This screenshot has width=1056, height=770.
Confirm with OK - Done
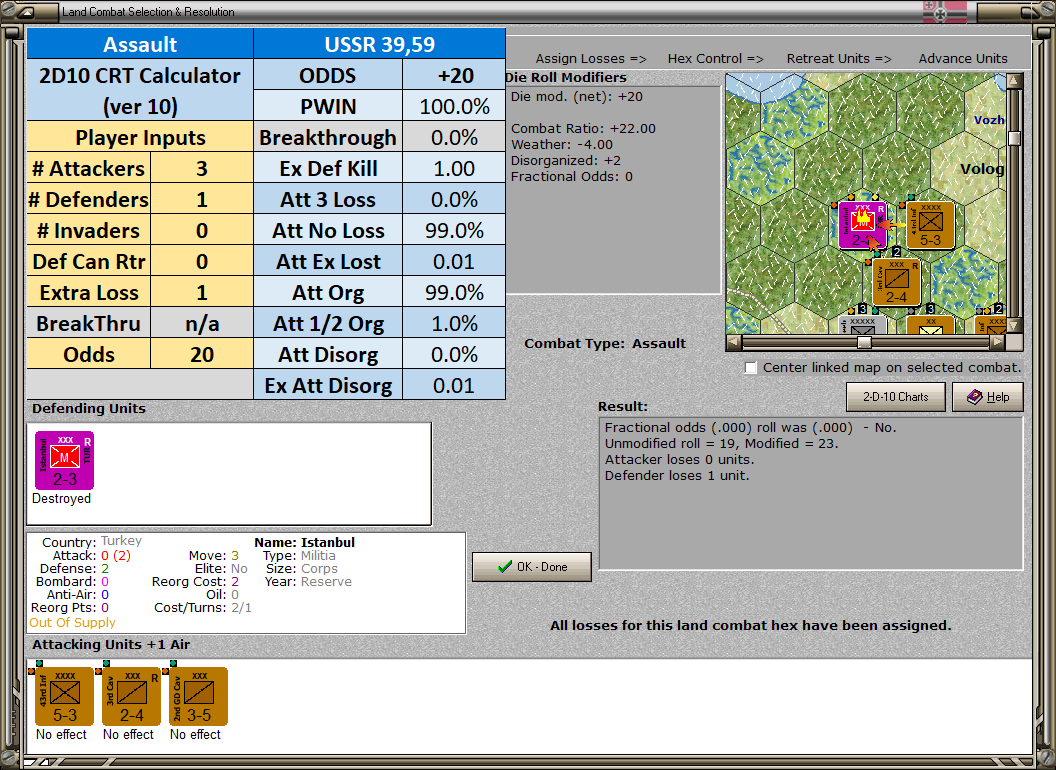pos(532,567)
